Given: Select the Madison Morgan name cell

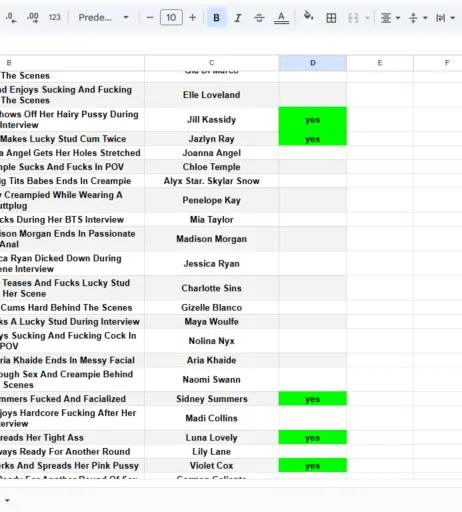Looking at the screenshot, I should click(x=212, y=239).
